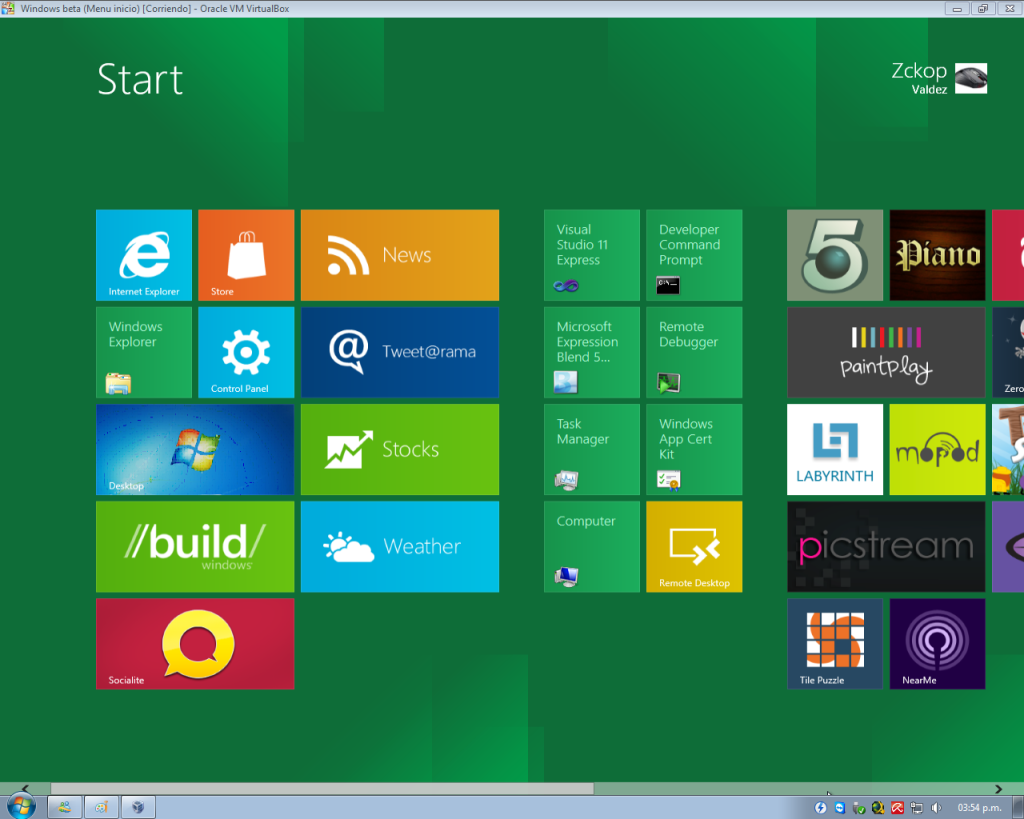This screenshot has height=819, width=1024.
Task: Launch the mopod tile
Action: coord(937,449)
